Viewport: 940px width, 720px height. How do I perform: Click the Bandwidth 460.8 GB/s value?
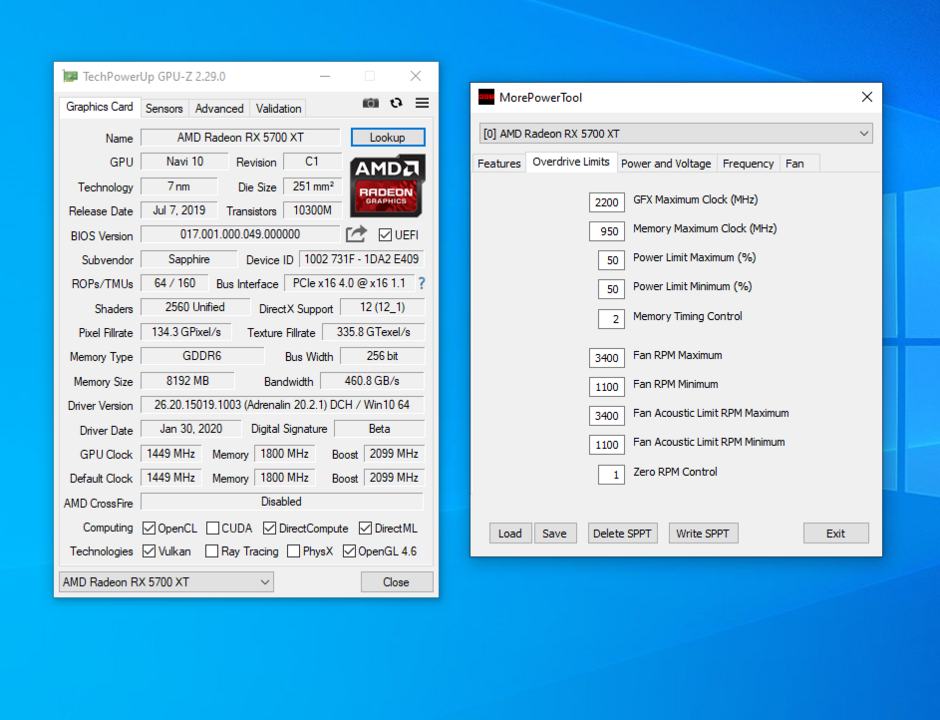click(x=372, y=381)
